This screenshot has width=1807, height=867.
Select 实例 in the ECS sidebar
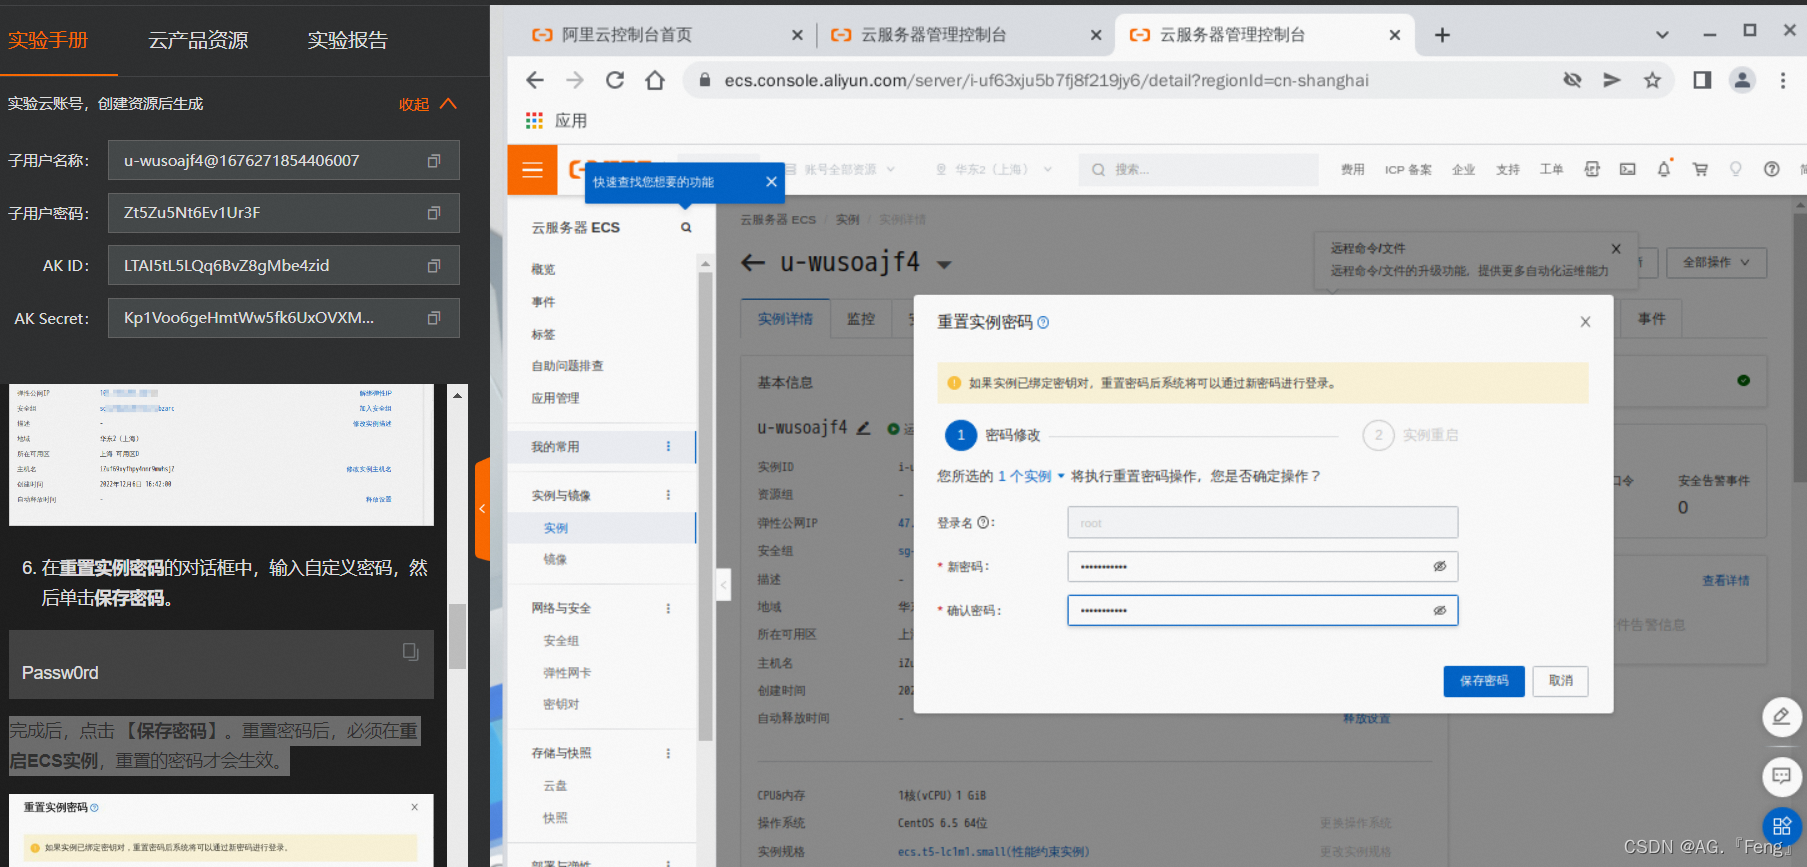[556, 528]
